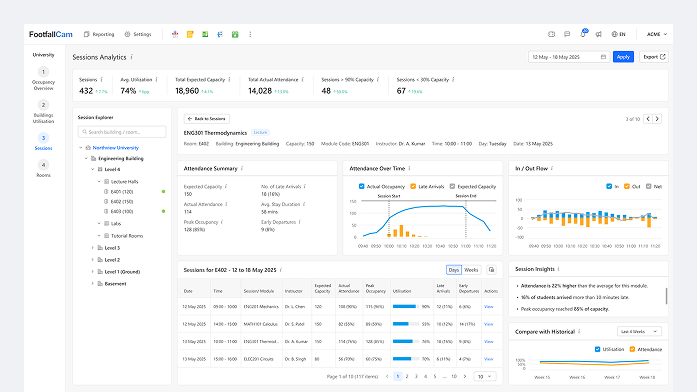Click info icon beside Total Expected Capacity
The image size is (697, 392).
(x=229, y=80)
